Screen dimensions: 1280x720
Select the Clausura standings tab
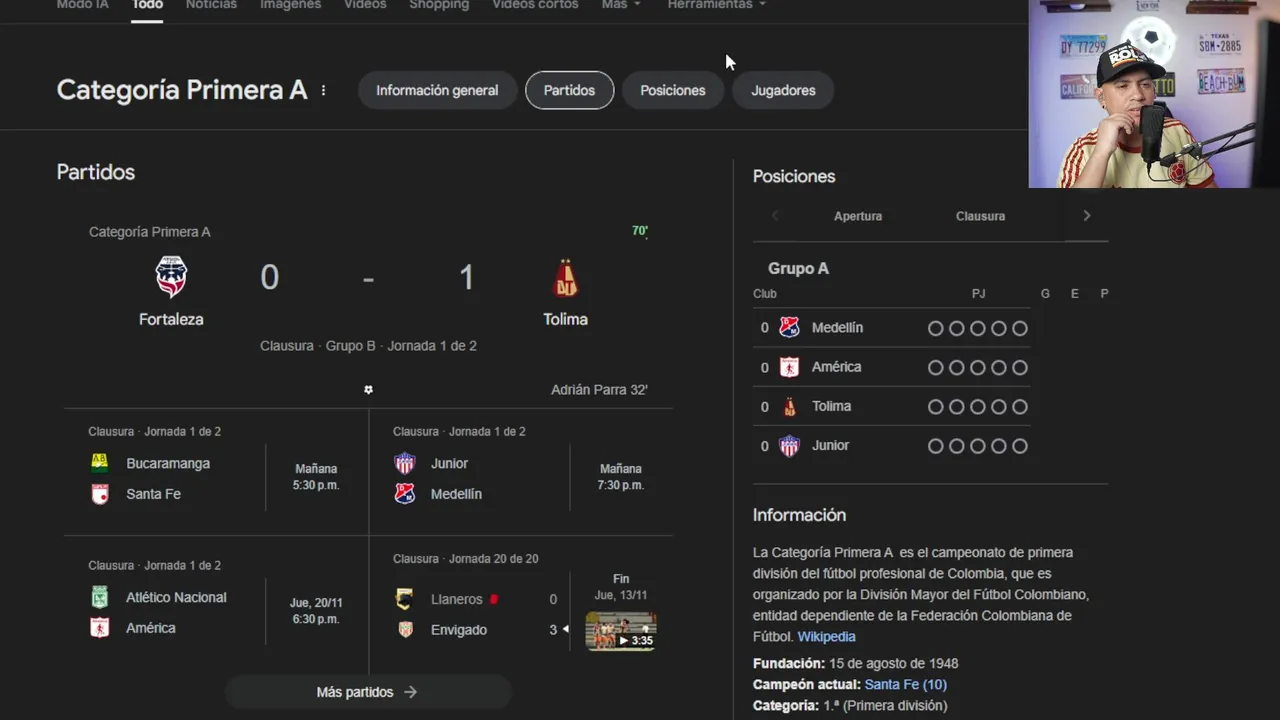[x=980, y=216]
